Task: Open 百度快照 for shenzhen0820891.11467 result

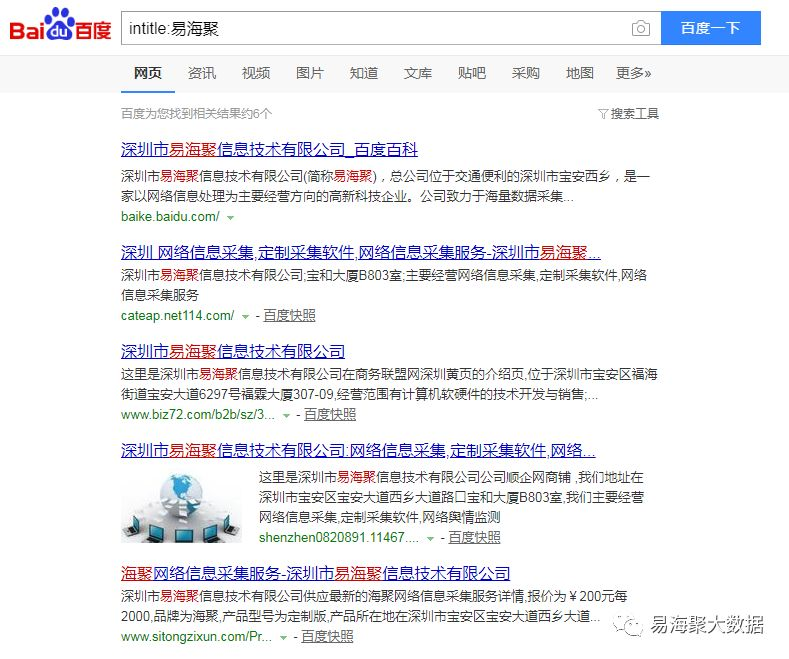Action: (475, 537)
